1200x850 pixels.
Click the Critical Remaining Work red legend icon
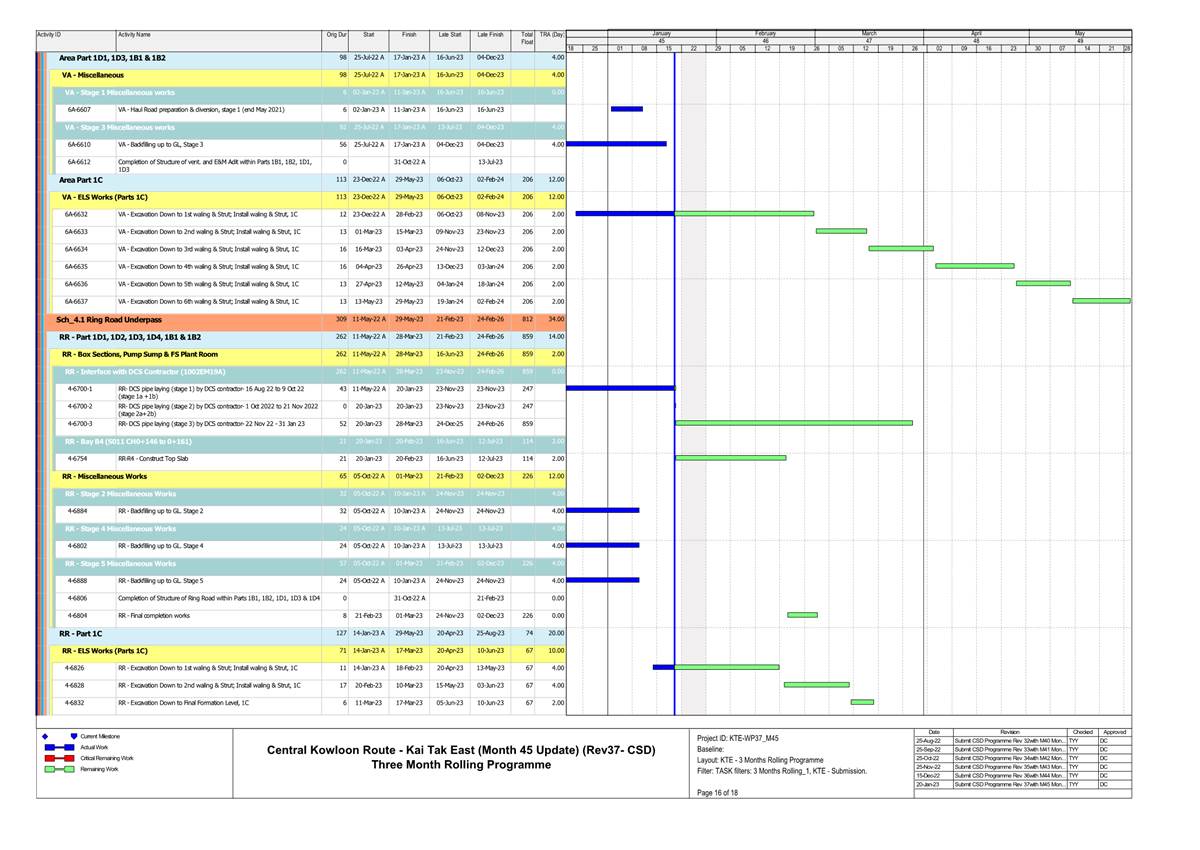60,758
